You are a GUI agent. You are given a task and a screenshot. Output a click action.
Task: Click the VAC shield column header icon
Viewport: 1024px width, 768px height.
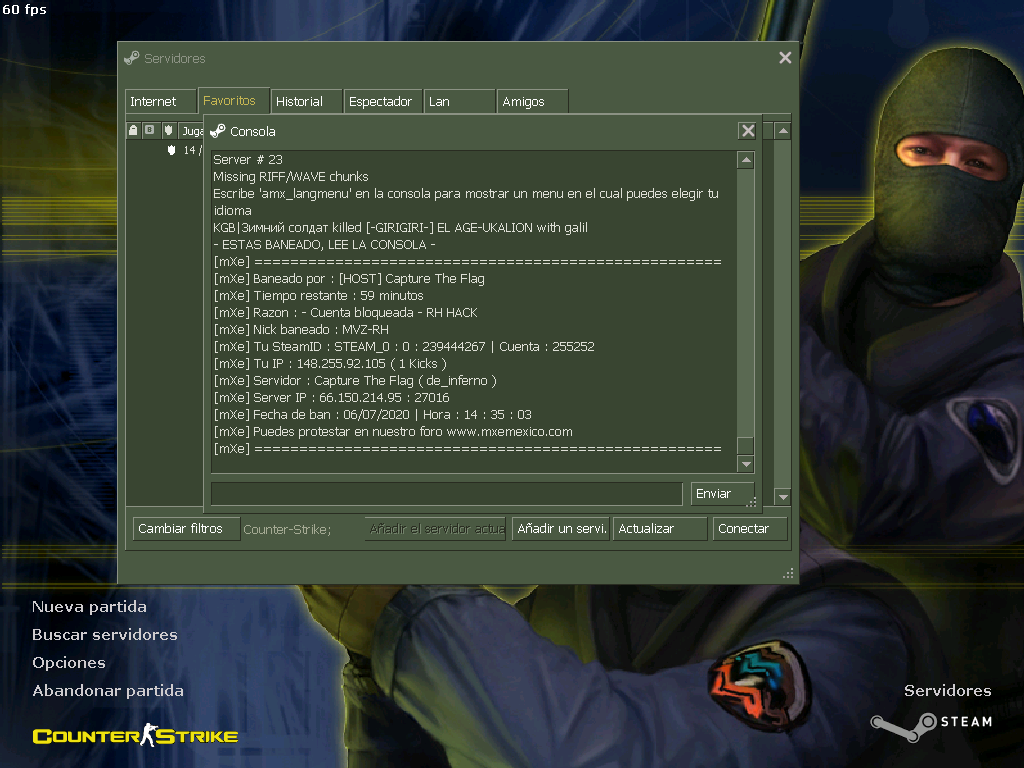pos(168,130)
